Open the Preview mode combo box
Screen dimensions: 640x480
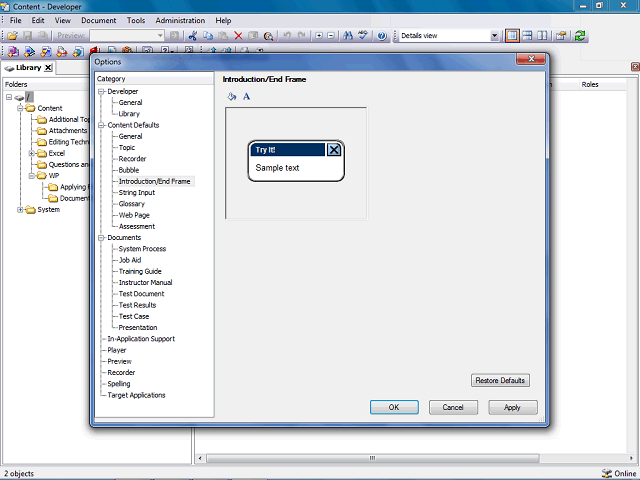click(x=127, y=36)
